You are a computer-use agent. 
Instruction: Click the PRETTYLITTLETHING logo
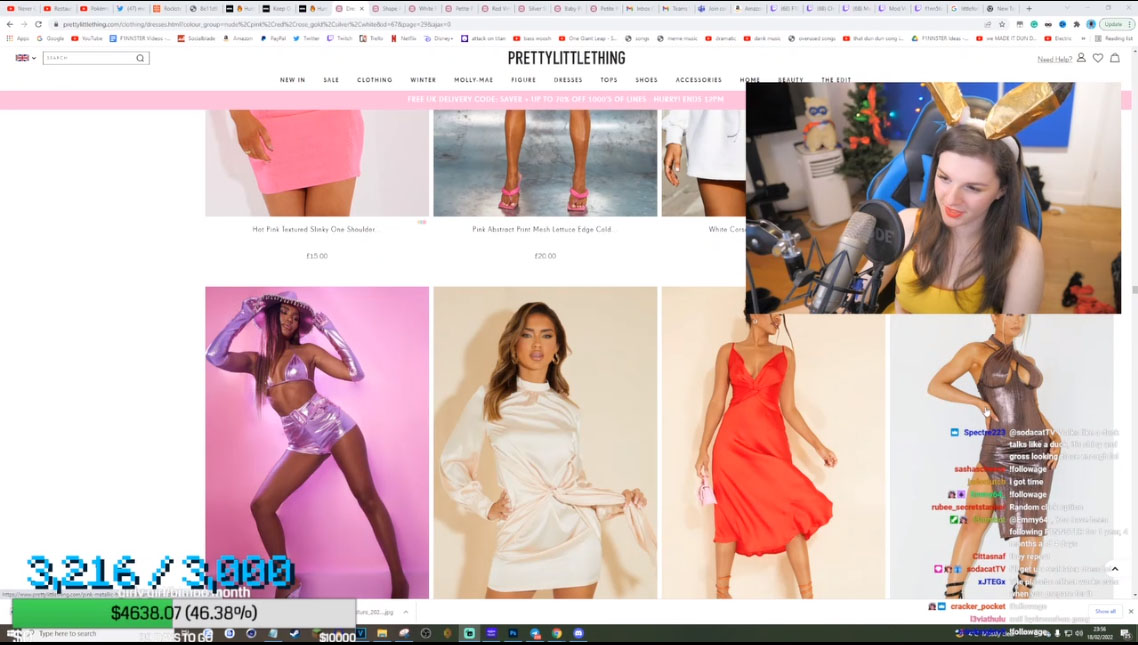point(566,58)
